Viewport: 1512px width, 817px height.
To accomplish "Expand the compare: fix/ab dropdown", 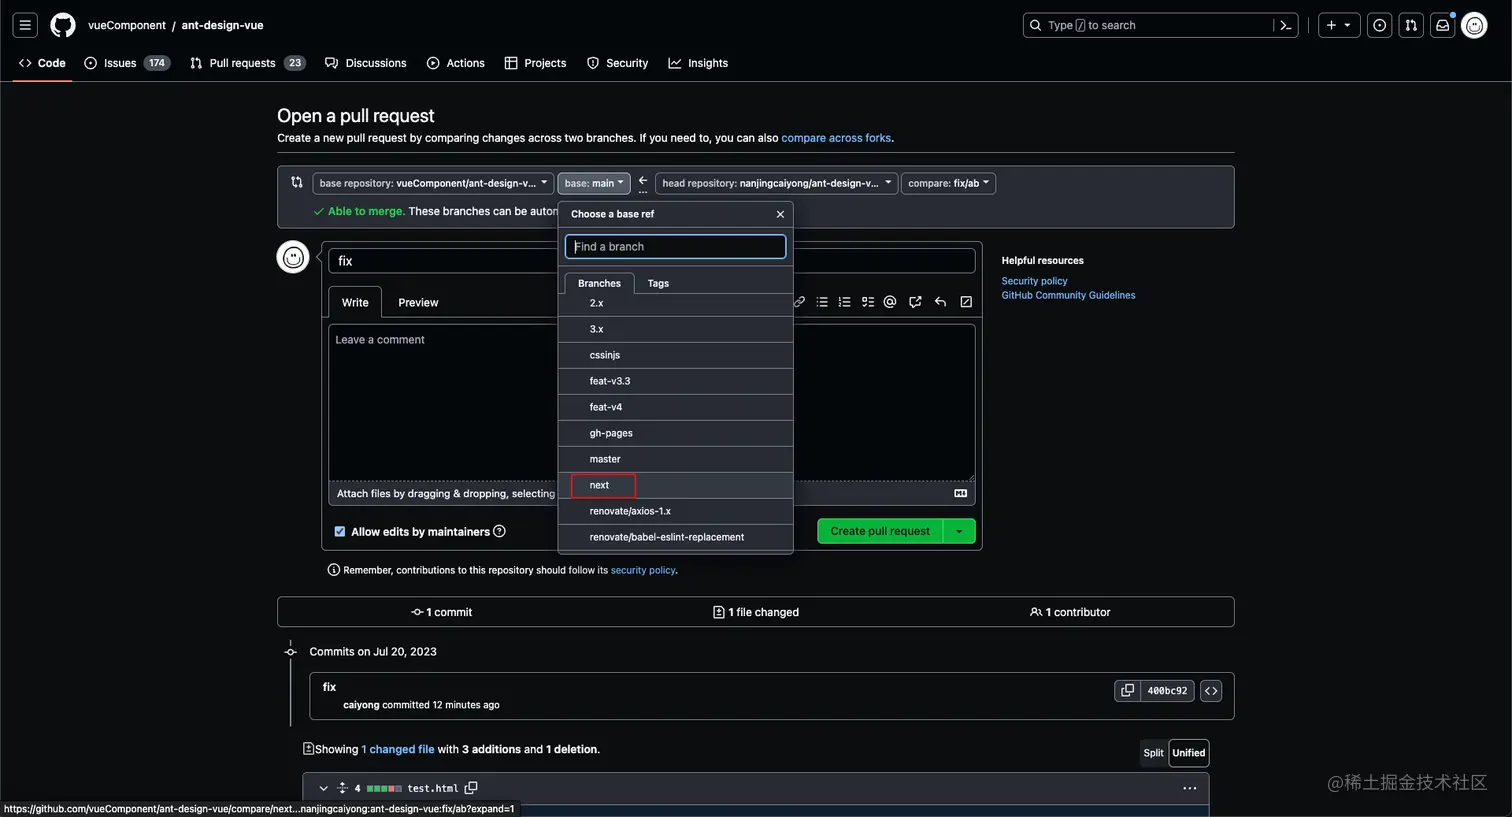I will click(948, 183).
